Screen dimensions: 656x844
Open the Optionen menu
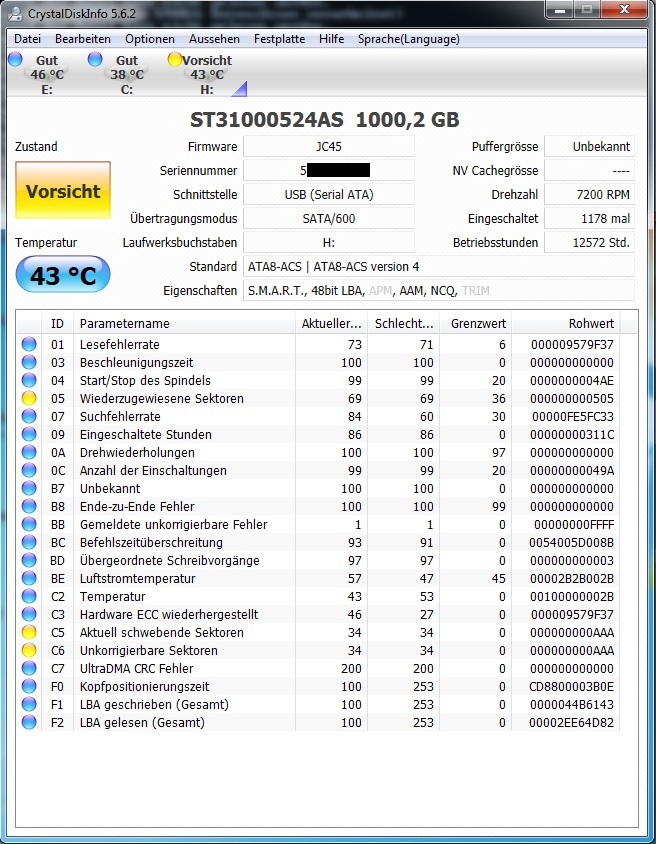pos(150,39)
